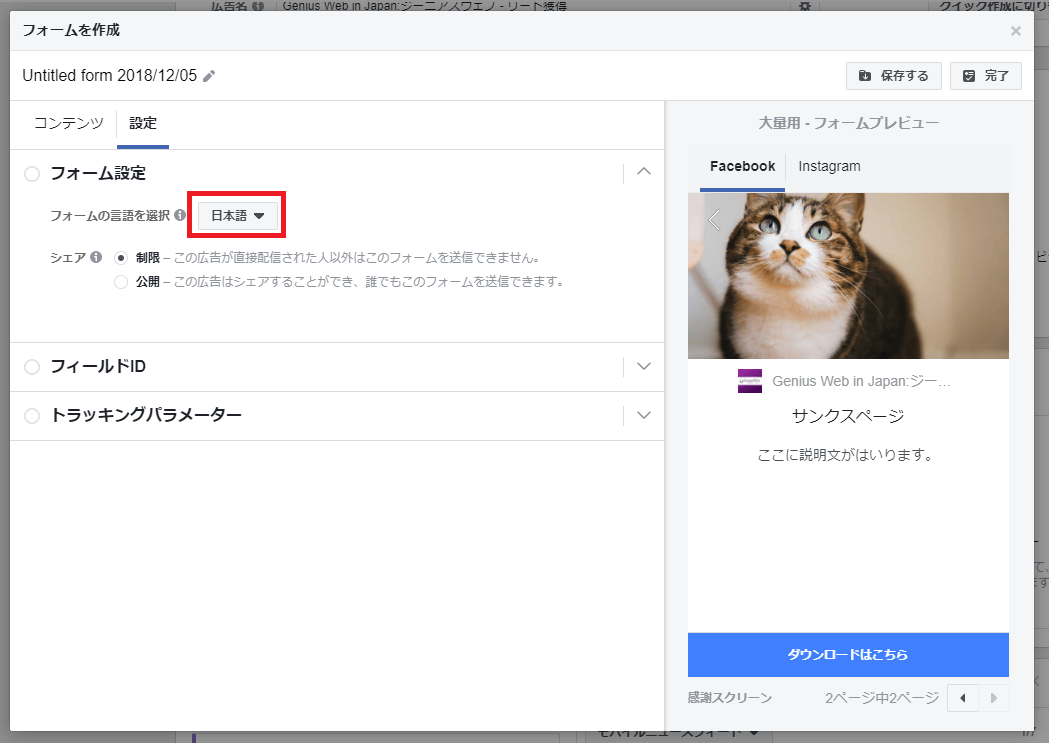
Task: Select the 制限 share option
Action: click(121, 257)
